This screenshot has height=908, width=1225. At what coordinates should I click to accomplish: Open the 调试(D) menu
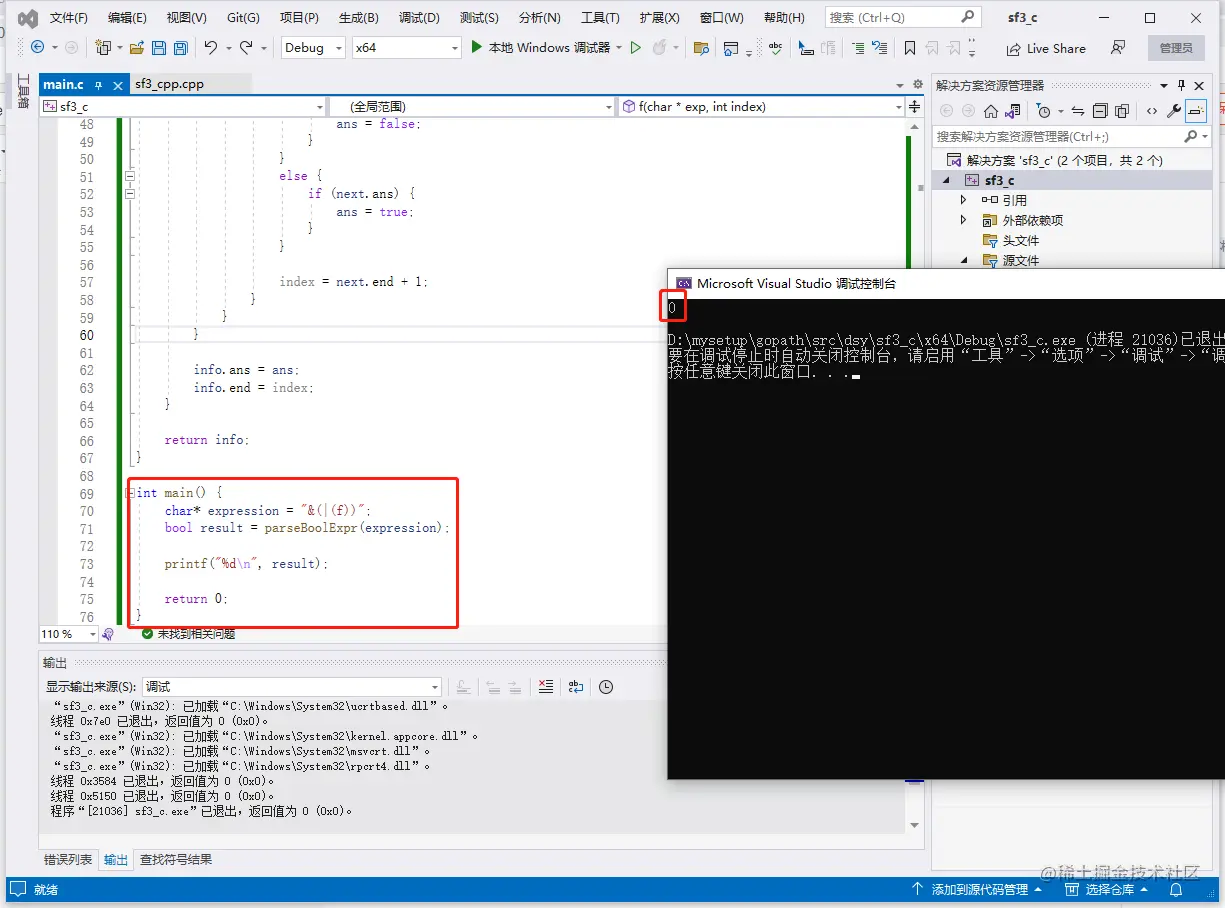(x=419, y=18)
